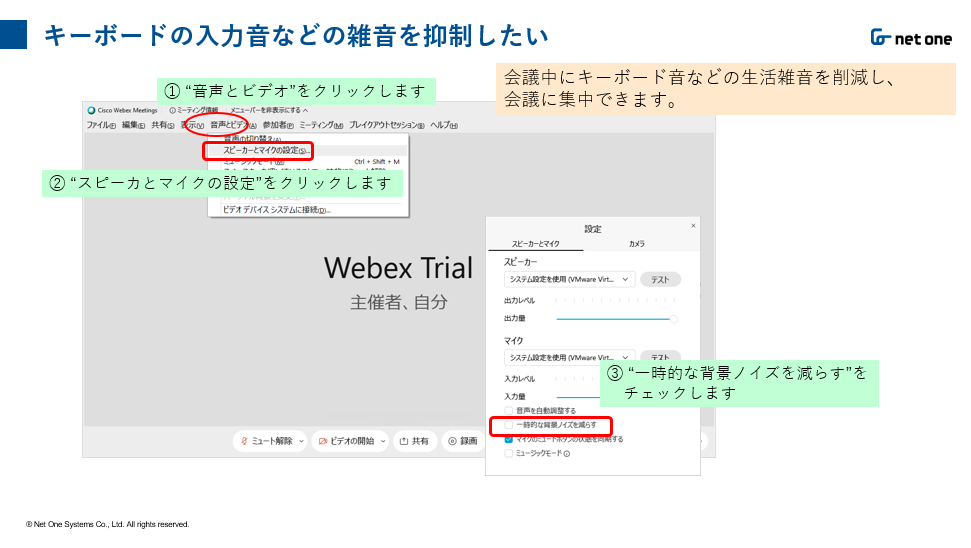The height and width of the screenshot is (548, 971).
Task: Check 音声を自動調整する checkbox
Action: (508, 411)
